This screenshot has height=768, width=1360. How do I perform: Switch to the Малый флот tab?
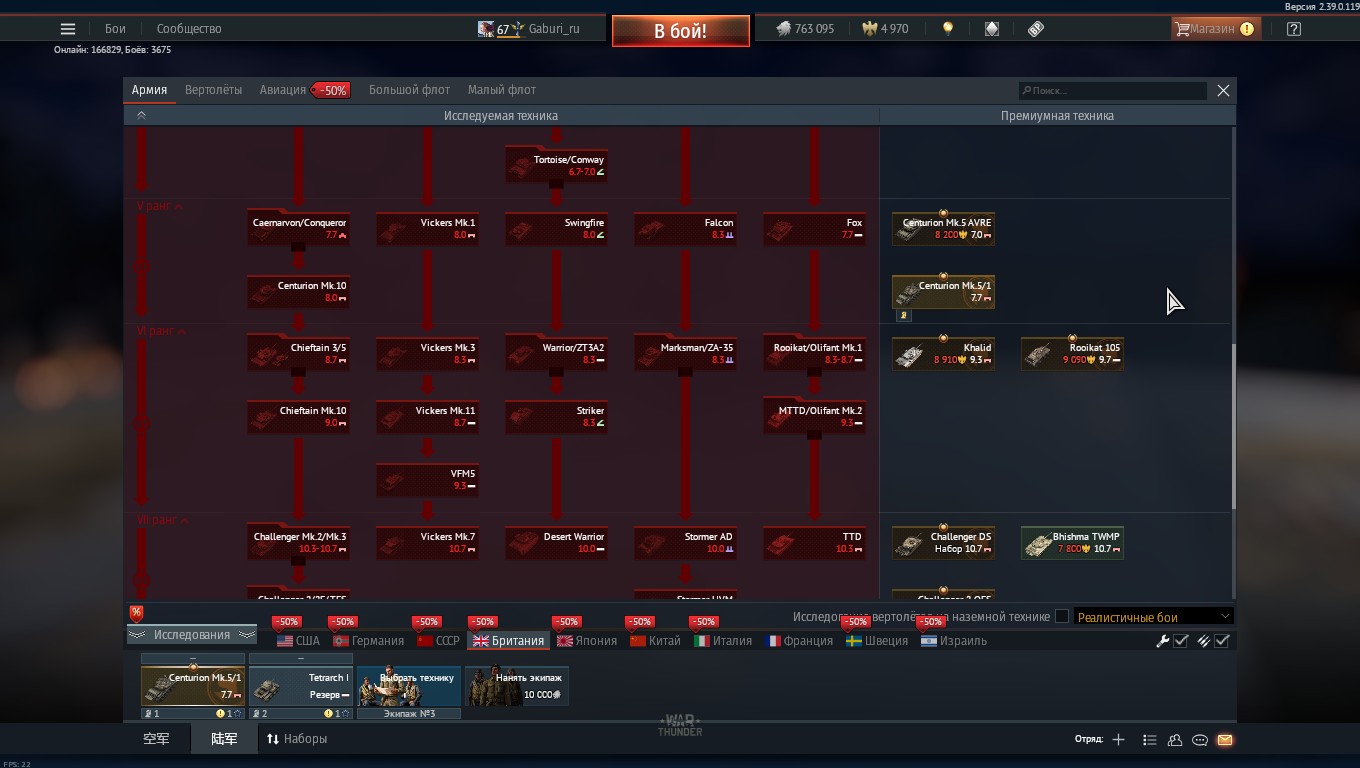502,90
